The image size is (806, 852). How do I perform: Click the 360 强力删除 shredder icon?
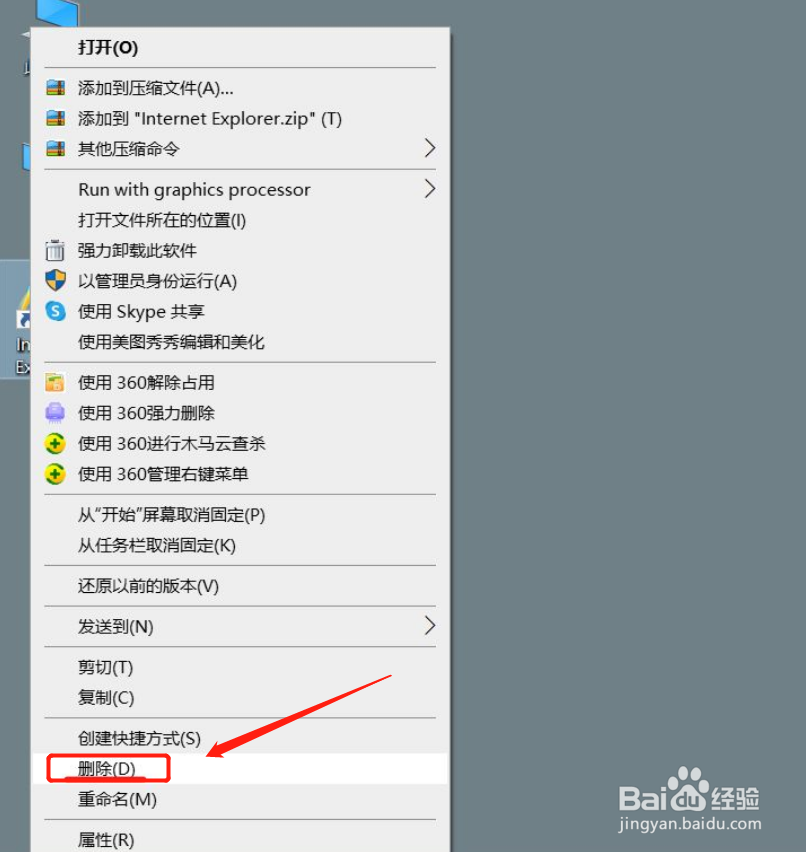tap(55, 413)
